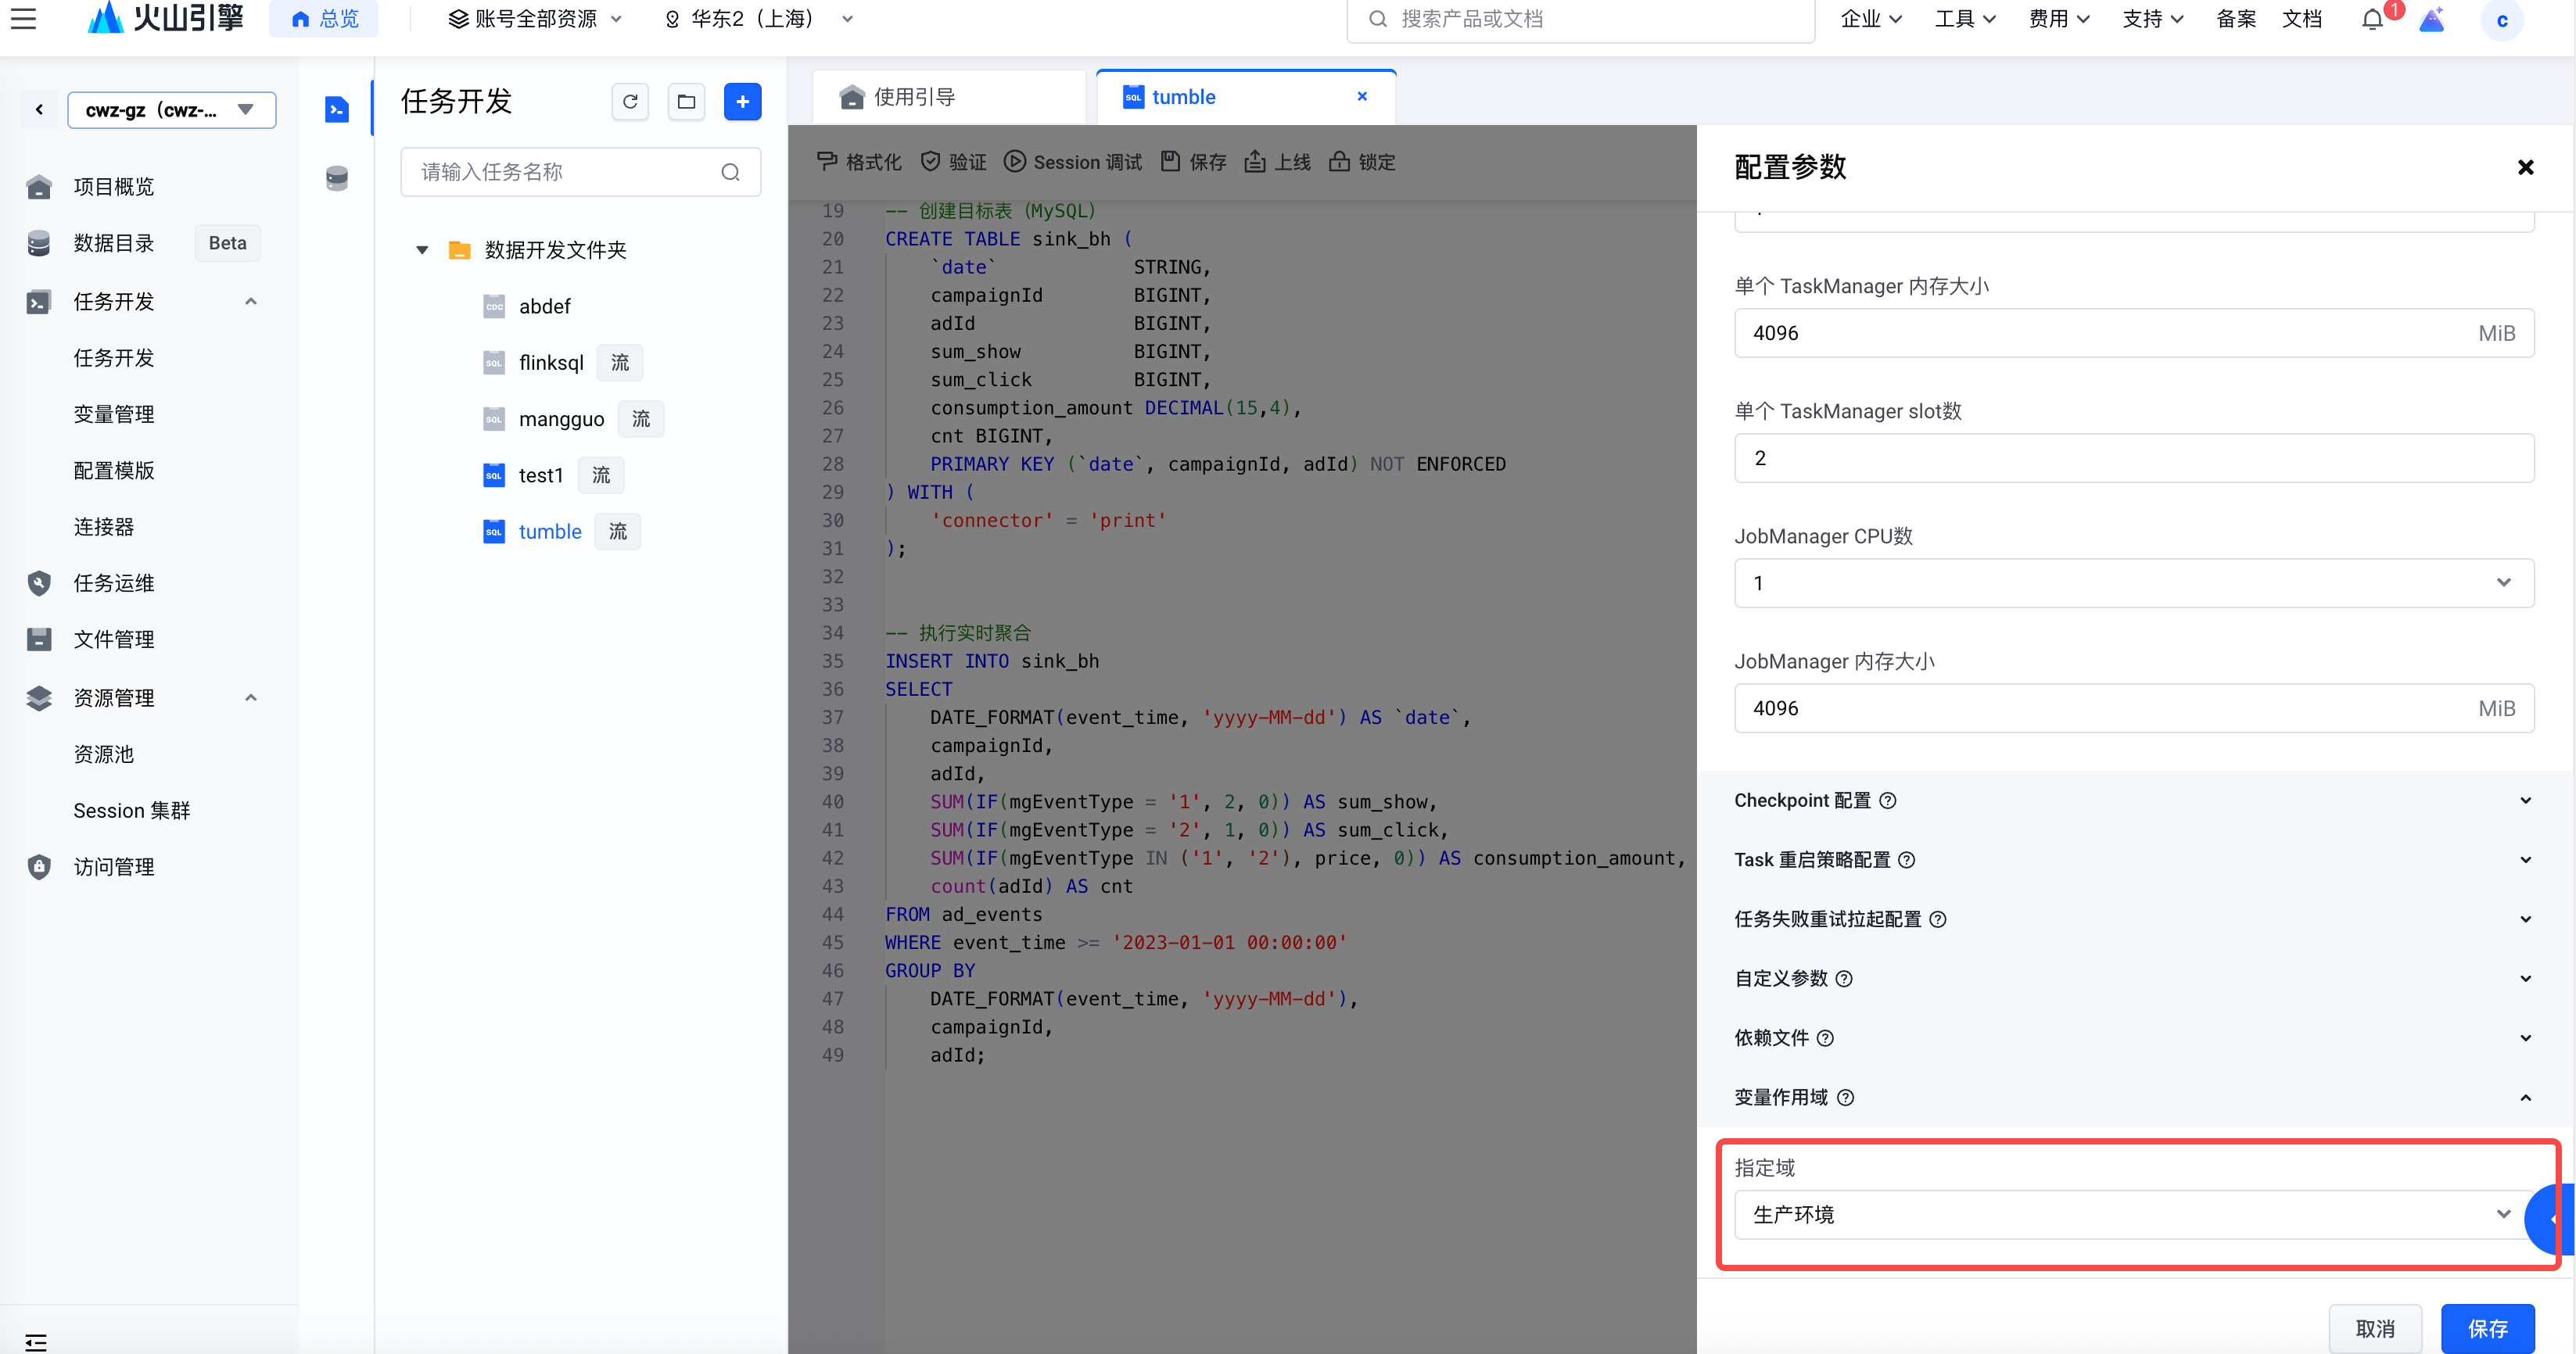Click the blue 保存 button
Image resolution: width=2576 pixels, height=1354 pixels.
point(2487,1328)
